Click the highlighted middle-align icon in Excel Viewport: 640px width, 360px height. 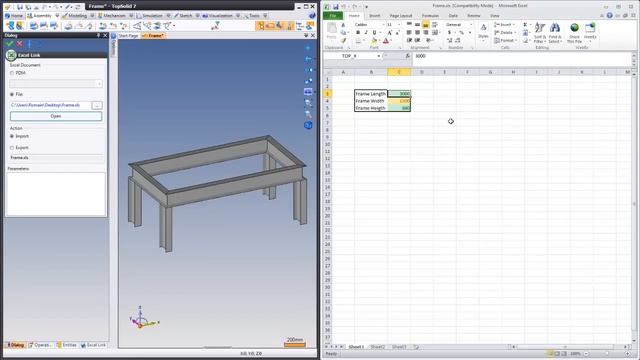tap(425, 25)
